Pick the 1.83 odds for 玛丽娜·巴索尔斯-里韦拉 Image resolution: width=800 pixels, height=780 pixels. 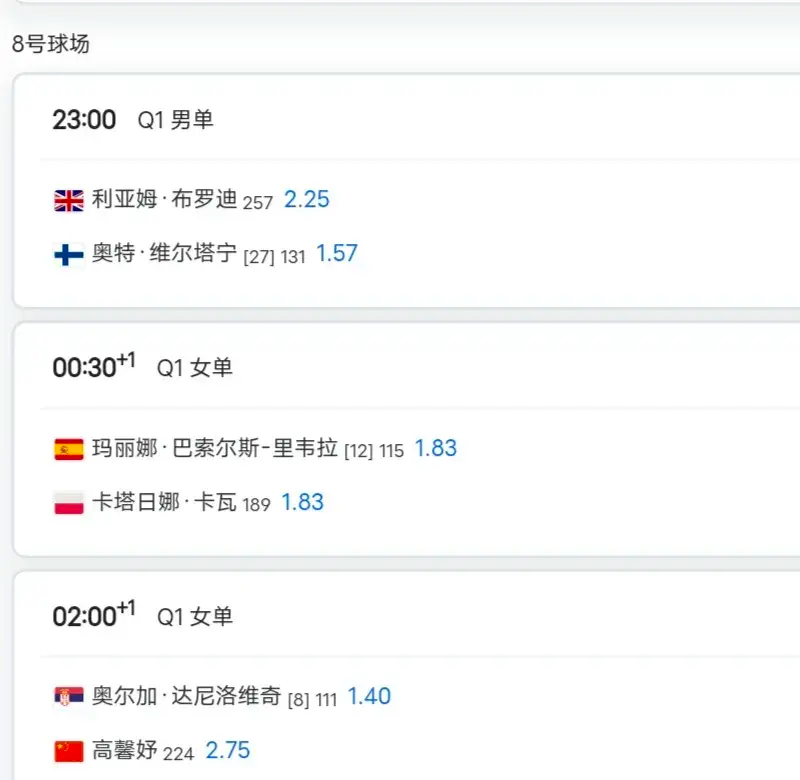pos(436,449)
